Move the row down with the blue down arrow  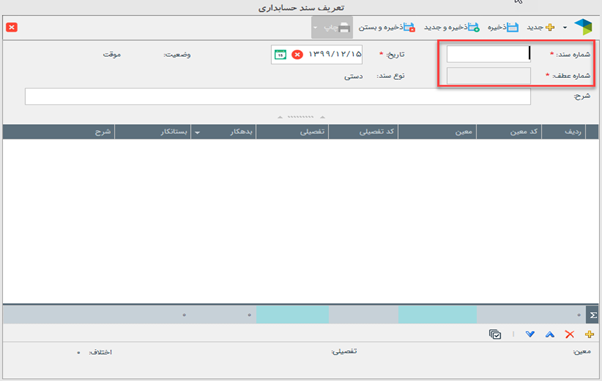point(530,334)
